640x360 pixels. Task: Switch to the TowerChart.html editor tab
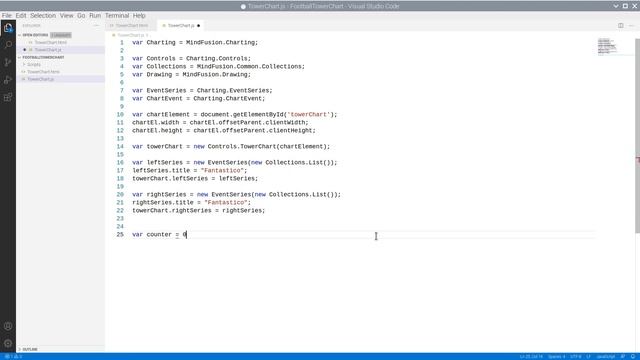[131, 25]
